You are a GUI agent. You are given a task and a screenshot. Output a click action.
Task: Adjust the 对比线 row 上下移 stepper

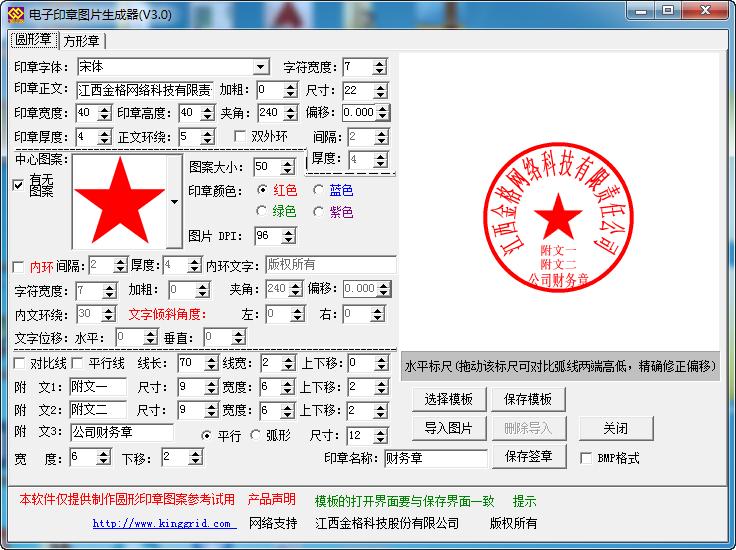coord(381,363)
